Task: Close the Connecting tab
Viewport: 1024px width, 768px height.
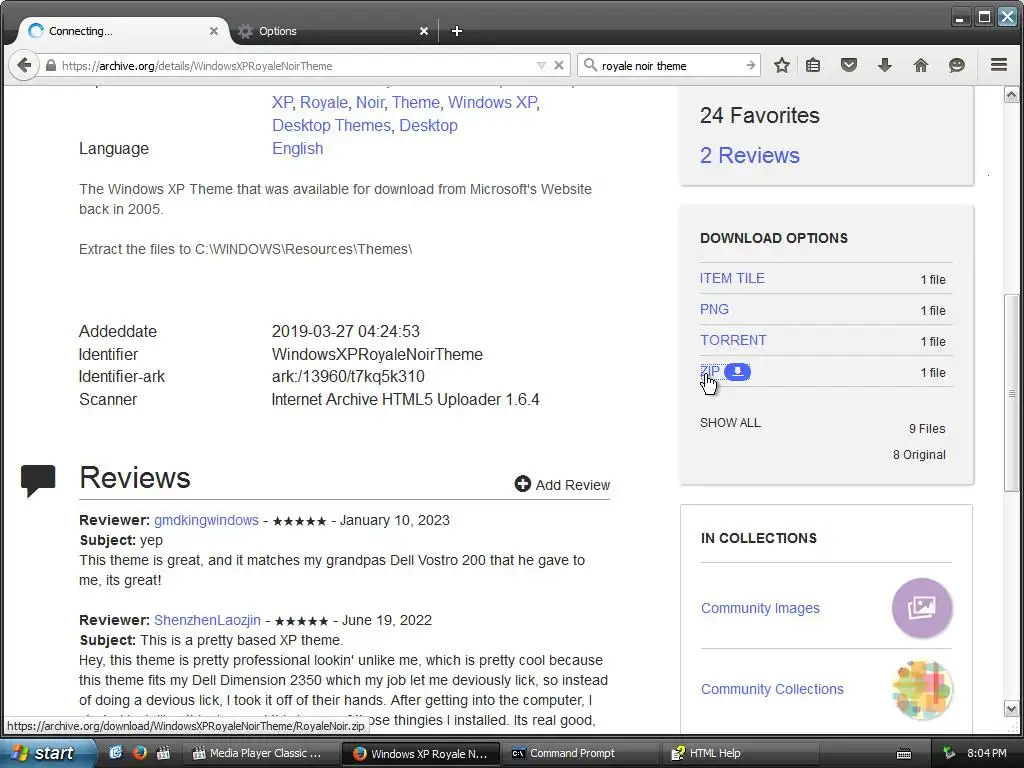Action: (x=214, y=31)
